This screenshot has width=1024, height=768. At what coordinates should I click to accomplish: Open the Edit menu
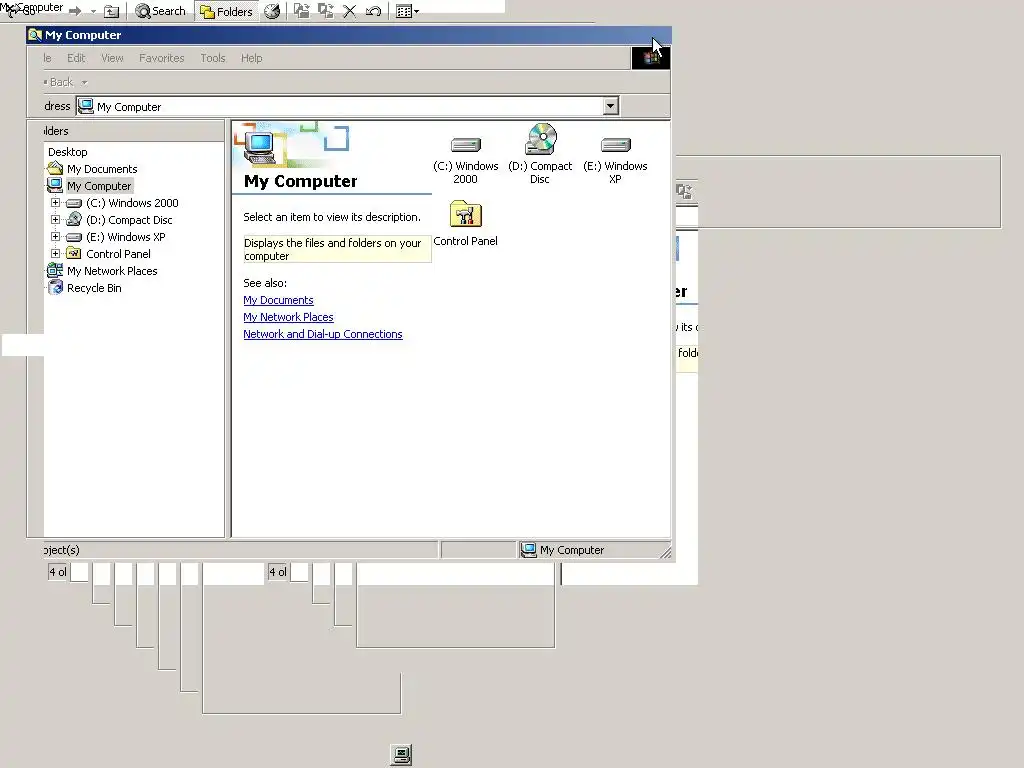[x=76, y=58]
